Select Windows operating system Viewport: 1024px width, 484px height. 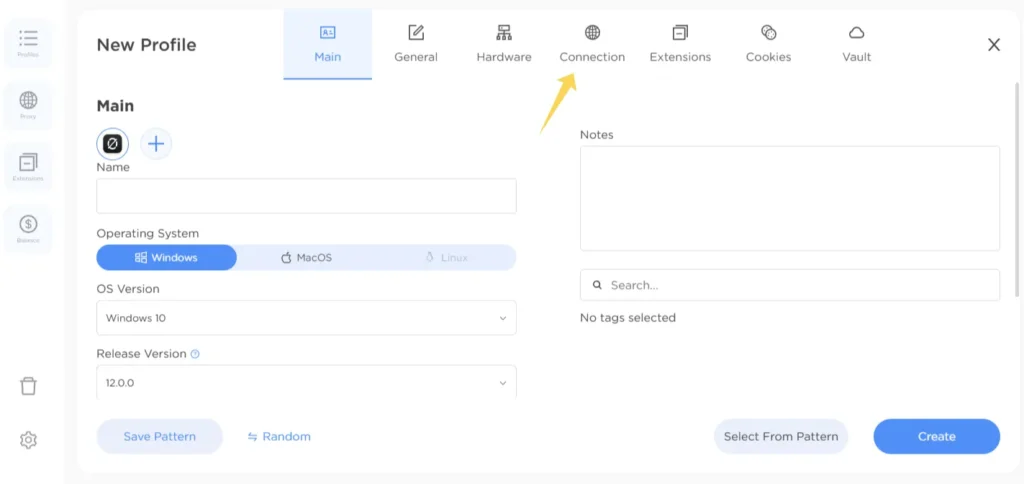[x=167, y=257]
